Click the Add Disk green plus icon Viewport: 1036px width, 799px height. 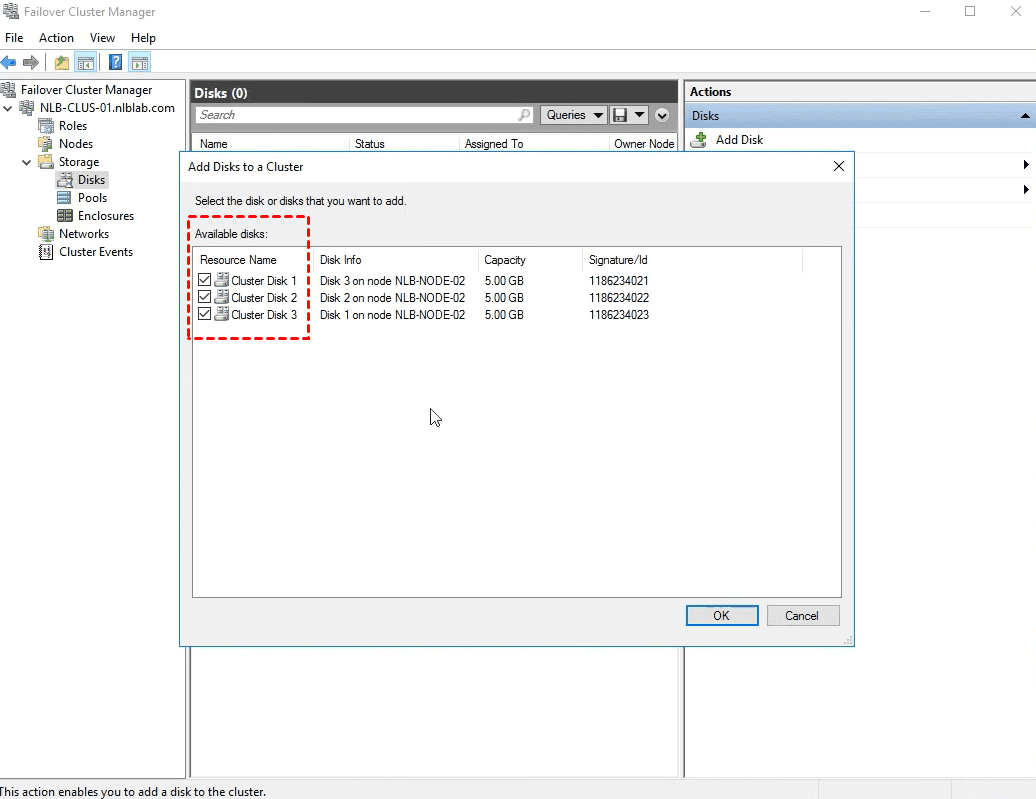(699, 139)
